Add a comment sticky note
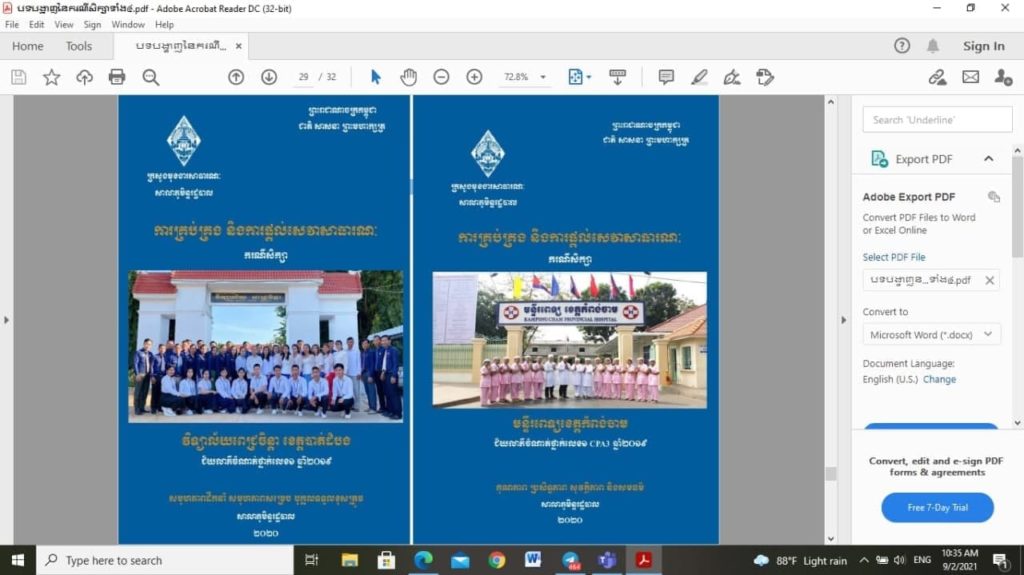 [666, 77]
